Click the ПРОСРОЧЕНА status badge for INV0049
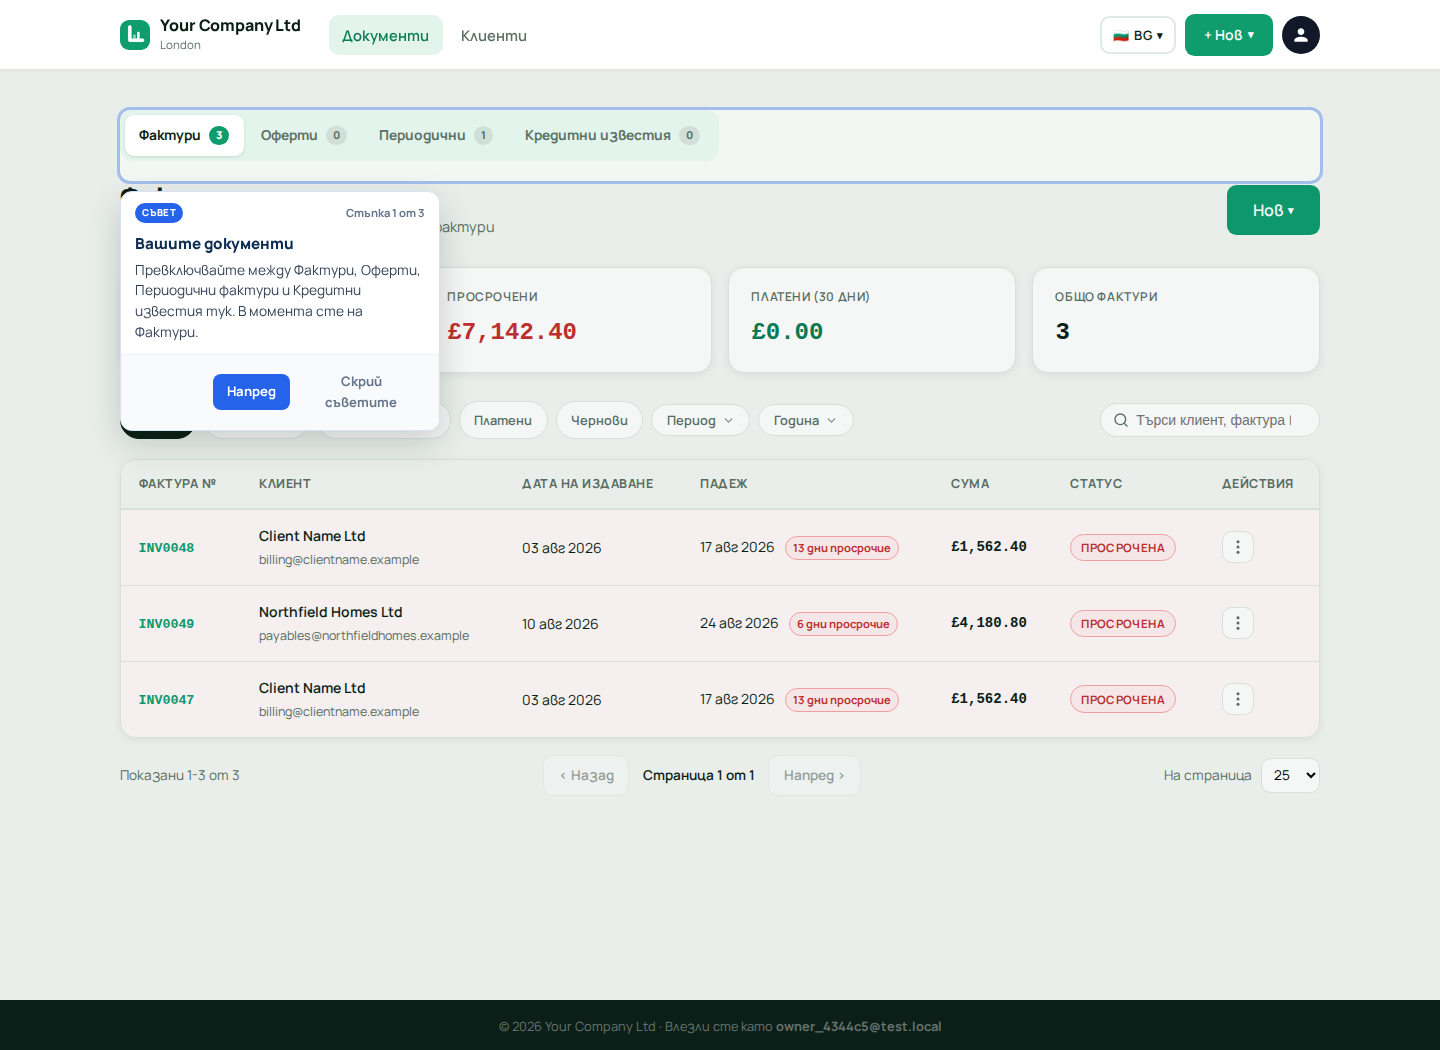This screenshot has width=1440, height=1050. (x=1123, y=623)
